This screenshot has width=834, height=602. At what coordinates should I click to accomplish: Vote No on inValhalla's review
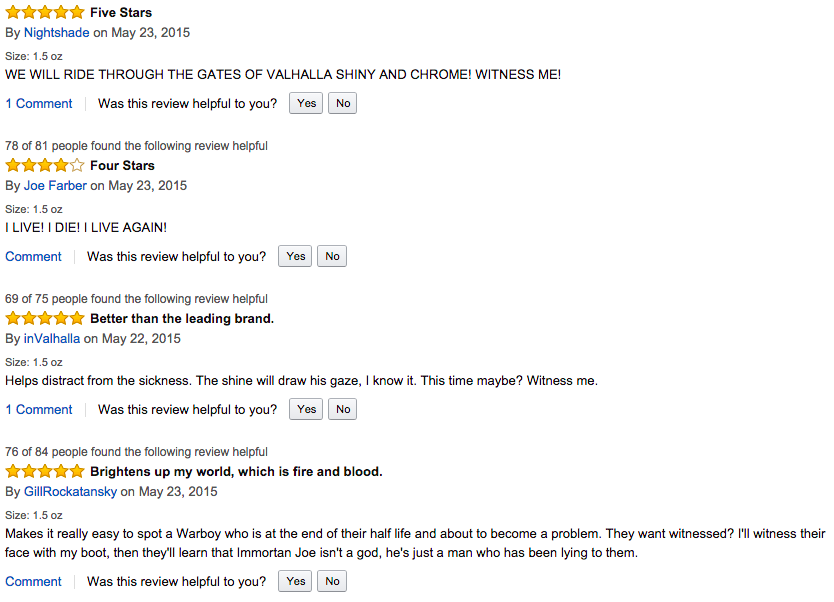point(343,409)
